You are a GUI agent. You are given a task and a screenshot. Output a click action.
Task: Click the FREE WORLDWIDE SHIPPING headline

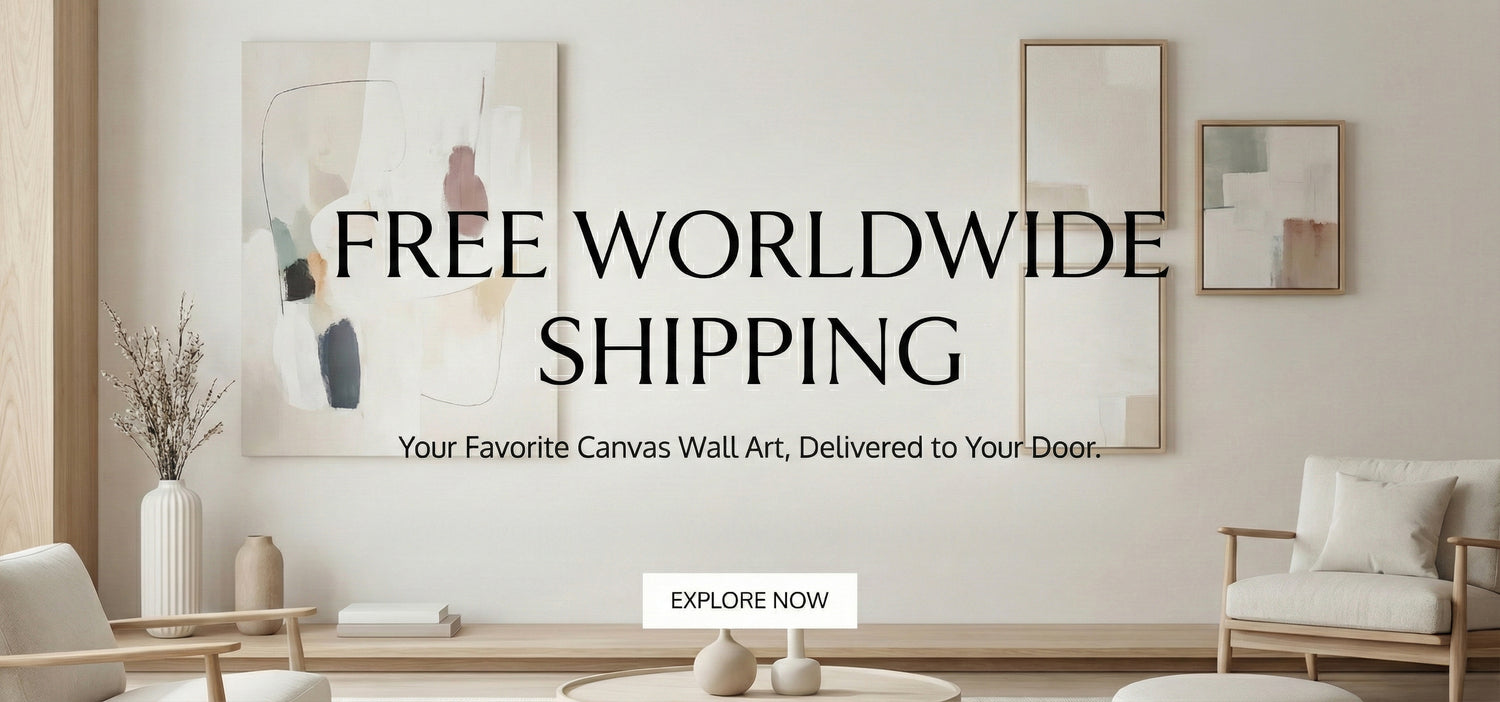(750, 298)
